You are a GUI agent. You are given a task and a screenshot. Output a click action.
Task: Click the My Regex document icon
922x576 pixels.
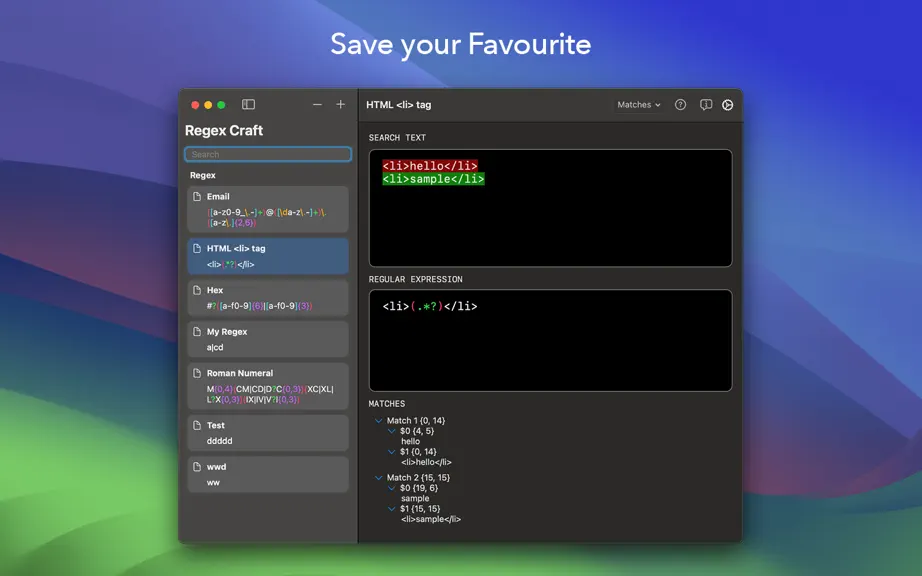(197, 332)
